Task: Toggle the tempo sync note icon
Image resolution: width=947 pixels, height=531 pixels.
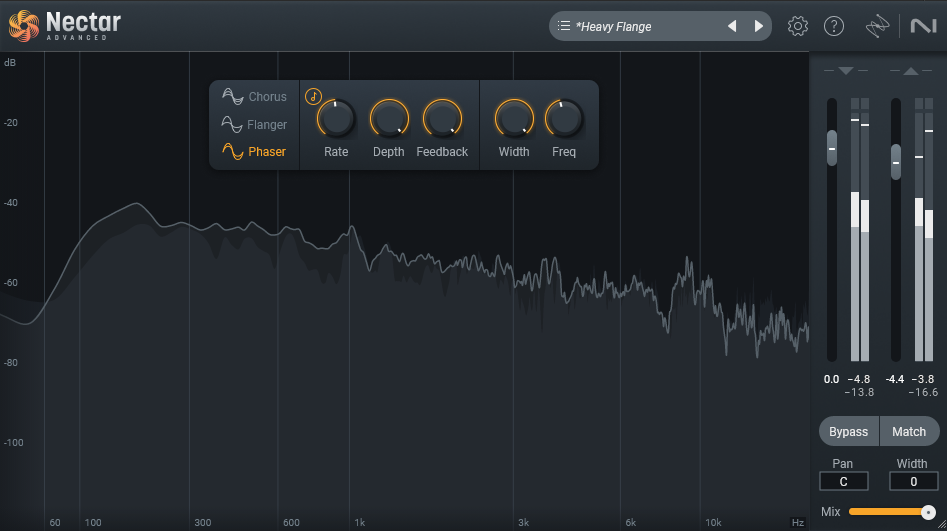Action: click(x=313, y=96)
